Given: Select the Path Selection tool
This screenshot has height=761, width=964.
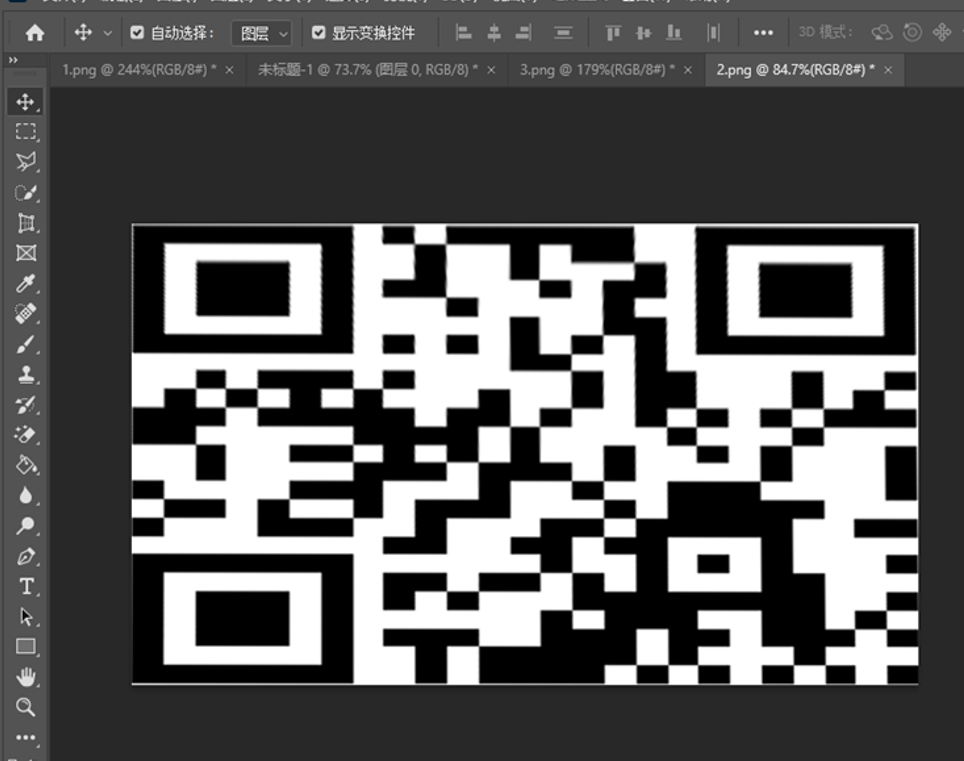Looking at the screenshot, I should pyautogui.click(x=25, y=617).
